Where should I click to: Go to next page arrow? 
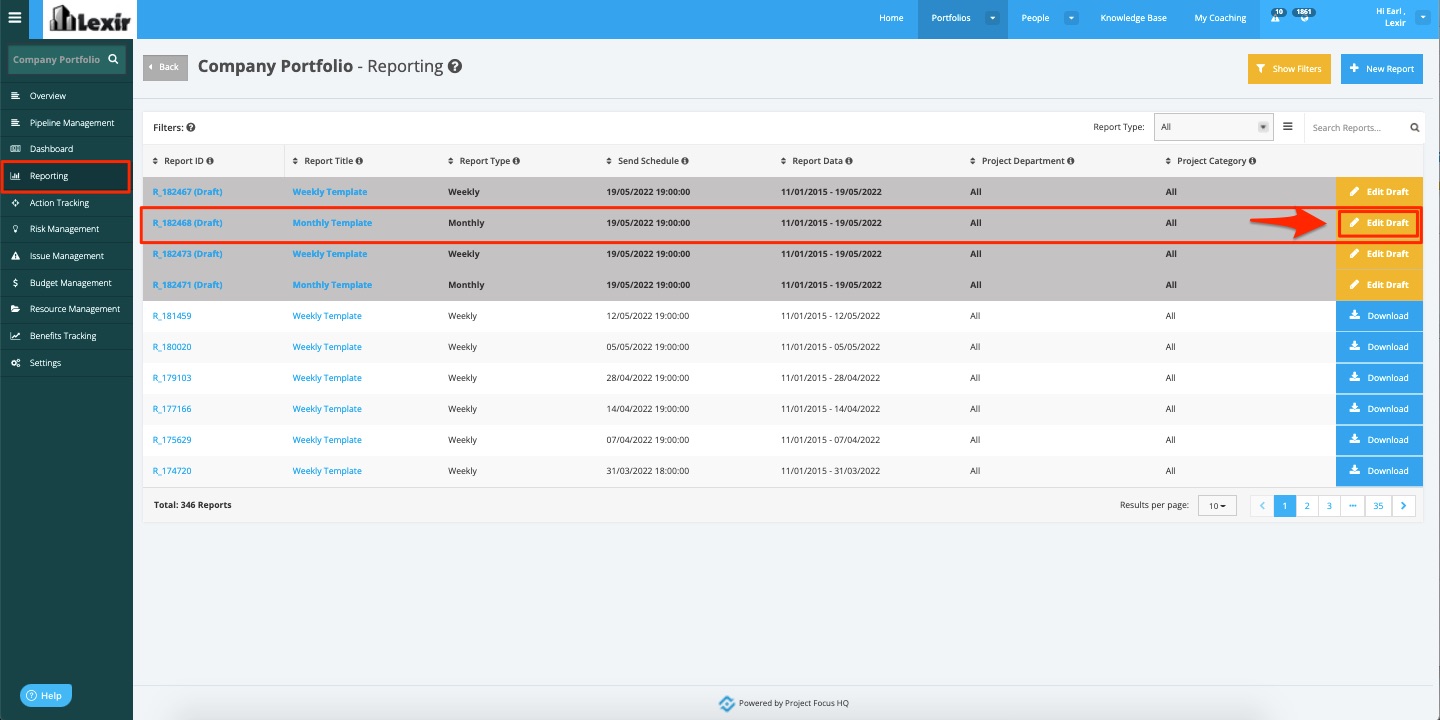(x=1404, y=506)
